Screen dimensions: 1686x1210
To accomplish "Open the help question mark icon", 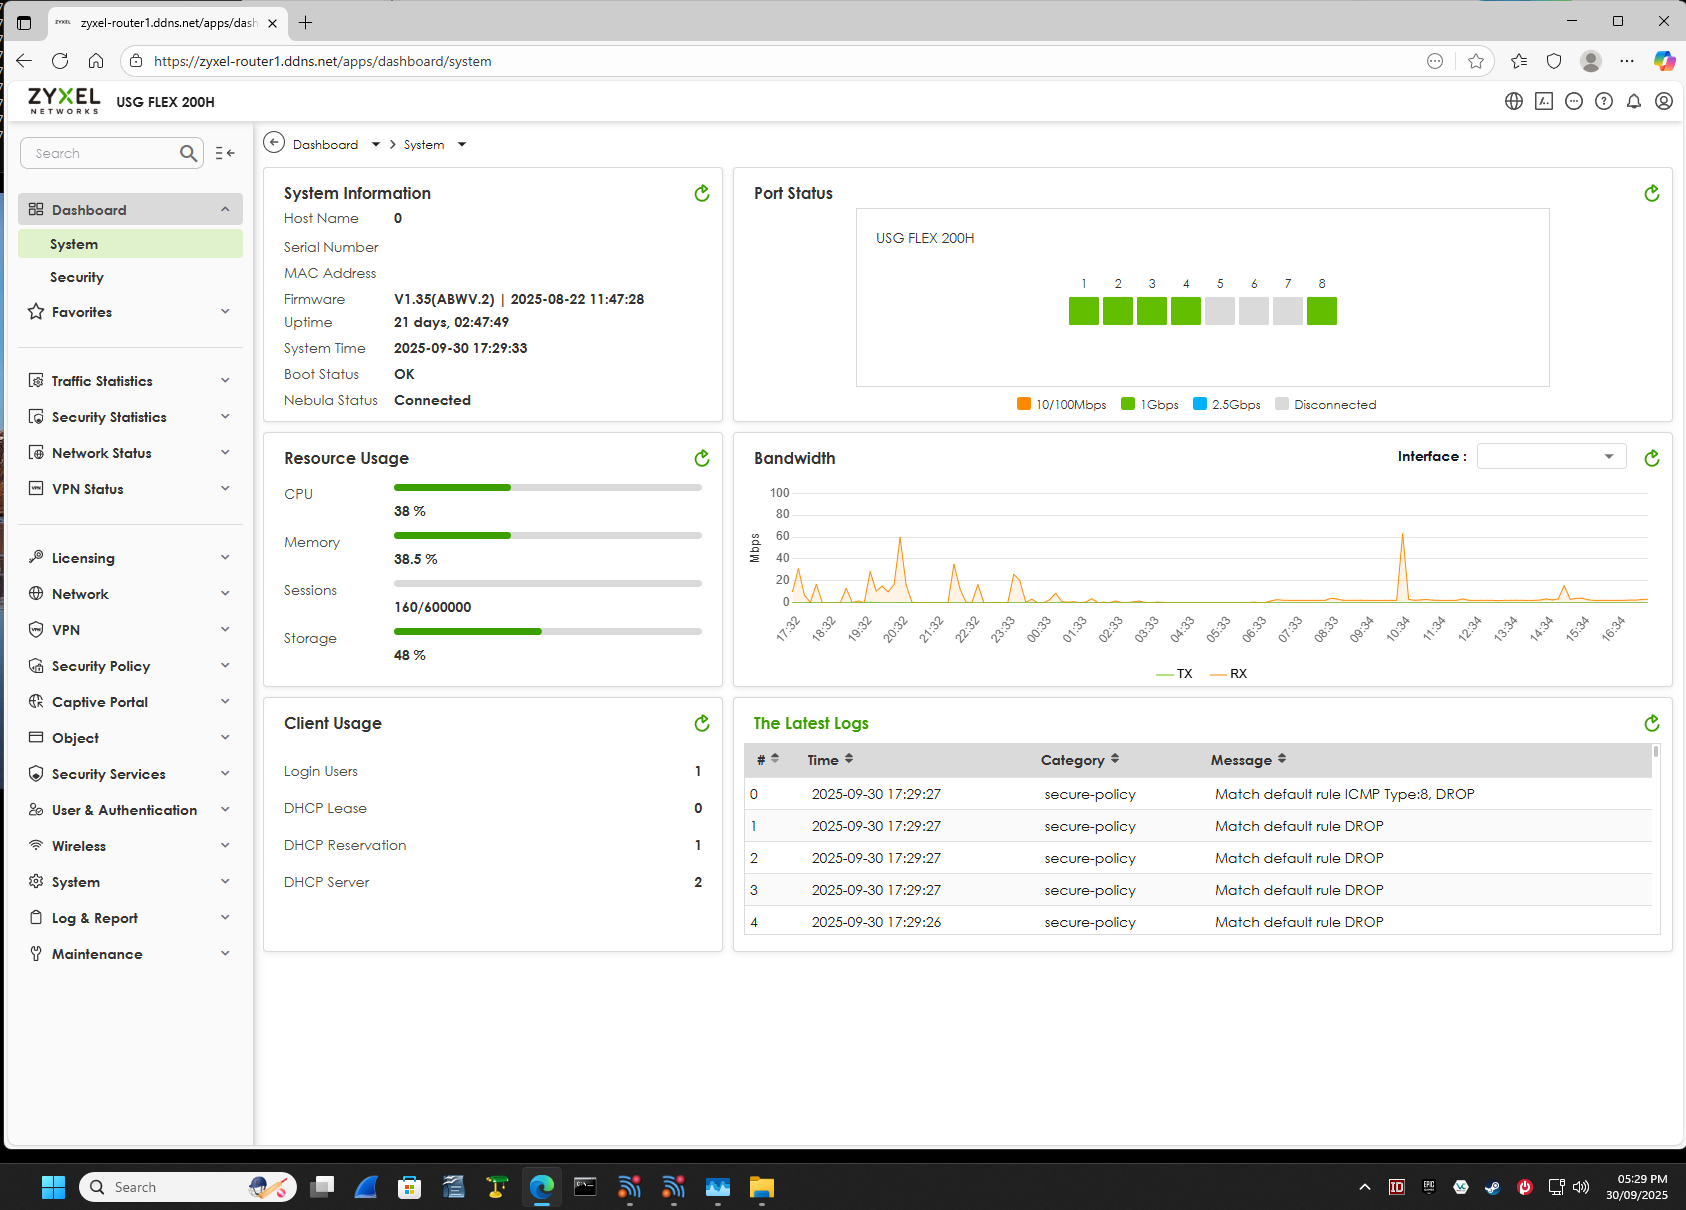I will (x=1604, y=101).
